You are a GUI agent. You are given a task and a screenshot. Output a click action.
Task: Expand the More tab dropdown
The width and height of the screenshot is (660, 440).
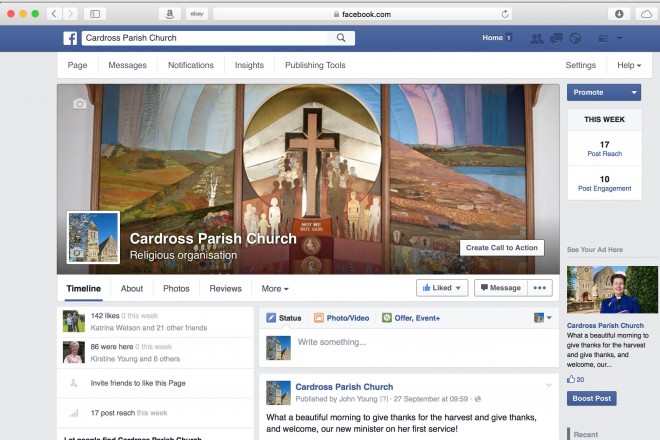(275, 288)
